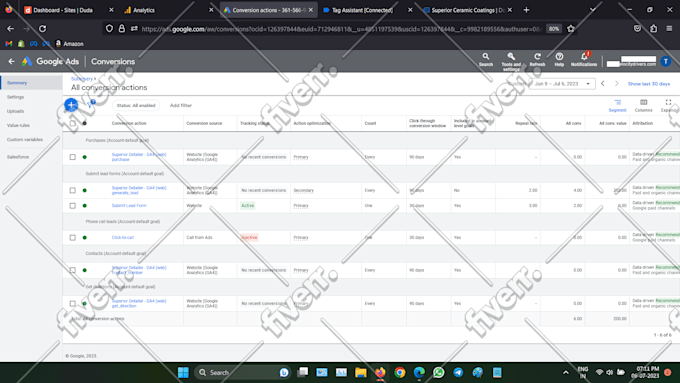Open Custom variables in left sidebar

click(25, 140)
